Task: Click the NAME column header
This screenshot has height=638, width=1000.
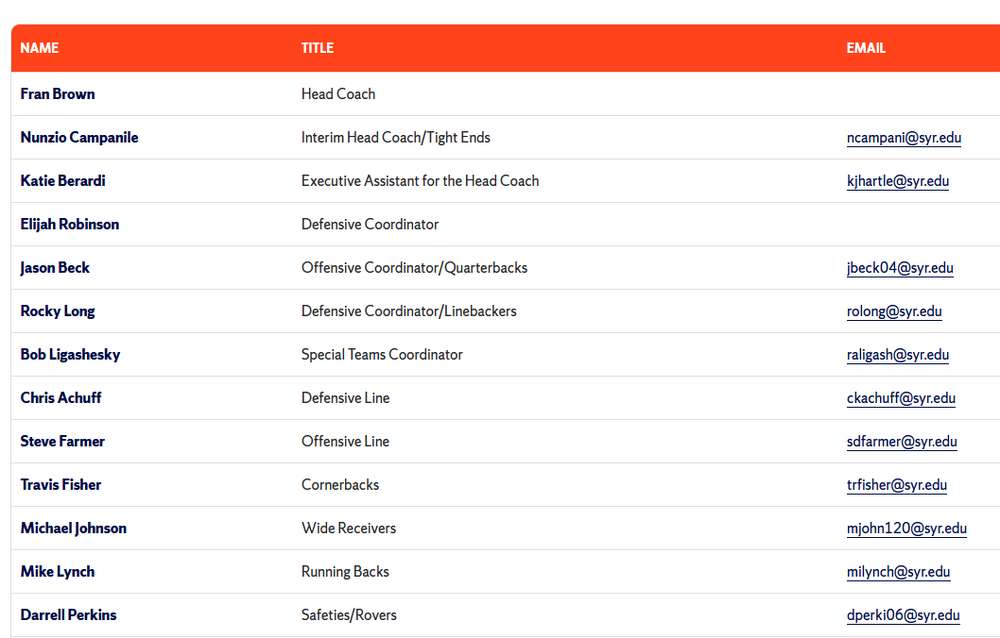Action: click(39, 48)
